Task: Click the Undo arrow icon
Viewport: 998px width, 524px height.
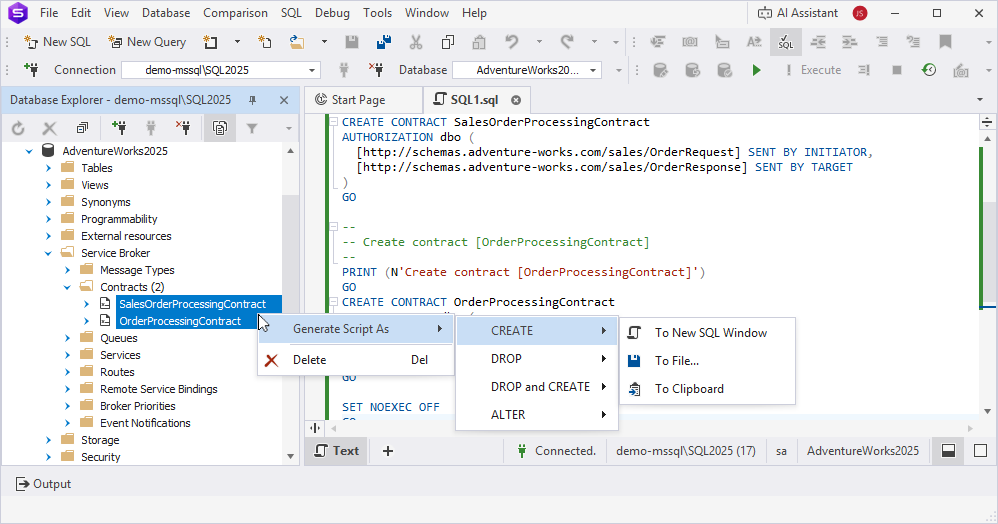Action: point(512,42)
